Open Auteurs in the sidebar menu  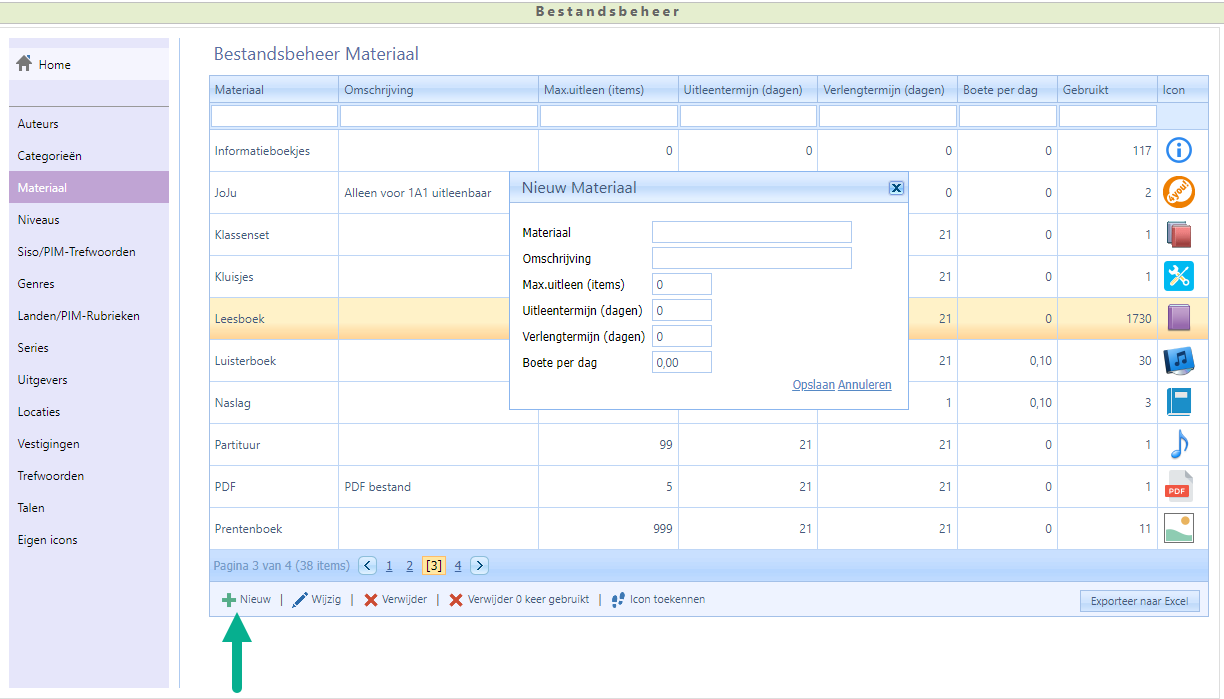pyautogui.click(x=38, y=124)
